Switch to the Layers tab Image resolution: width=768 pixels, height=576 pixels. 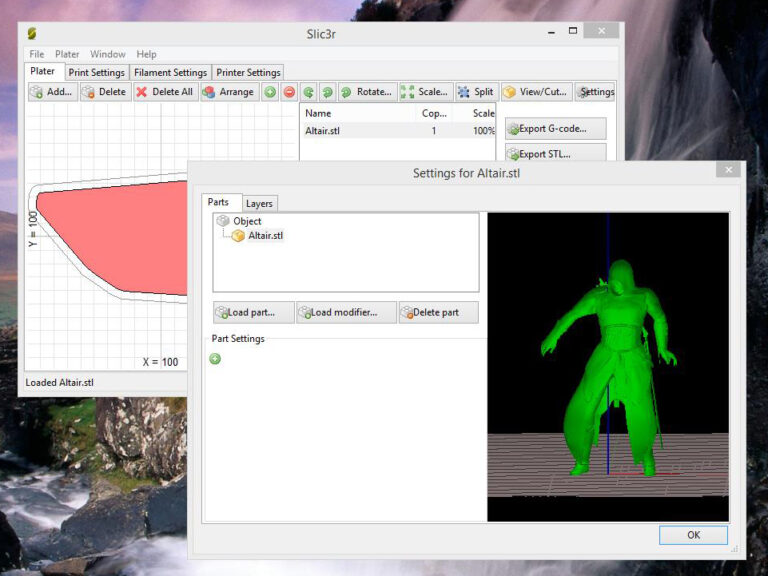[x=259, y=203]
